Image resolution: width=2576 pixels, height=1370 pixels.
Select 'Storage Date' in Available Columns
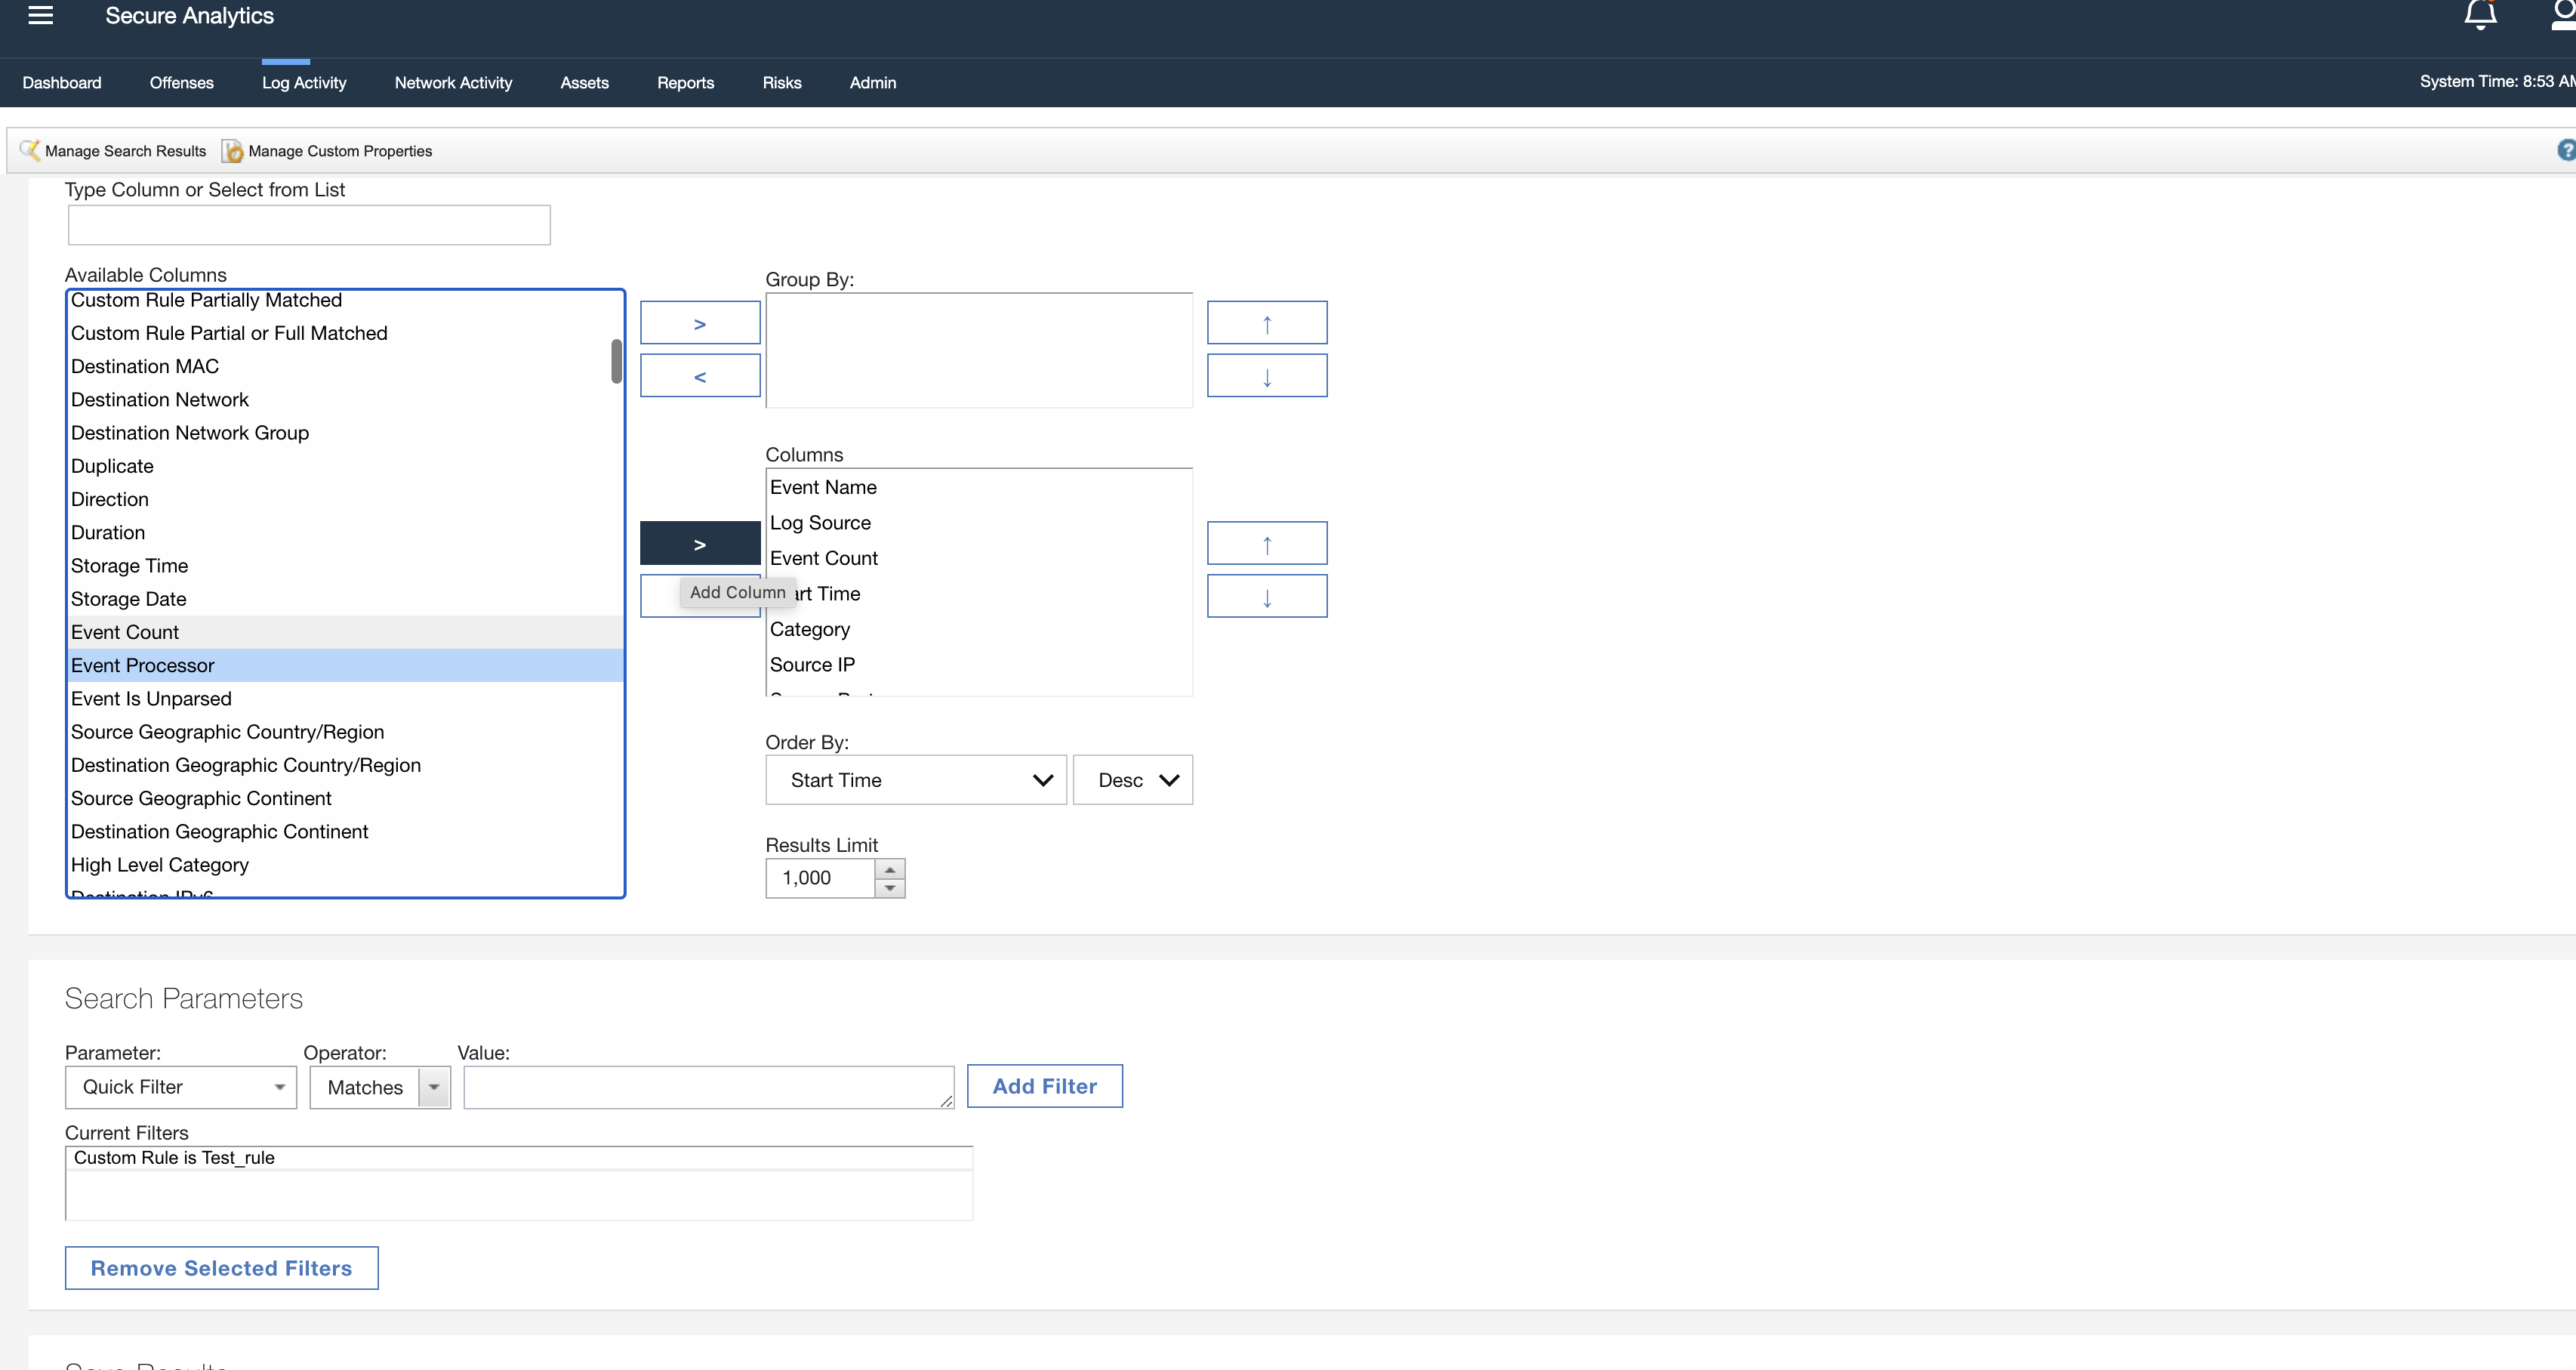pos(346,599)
